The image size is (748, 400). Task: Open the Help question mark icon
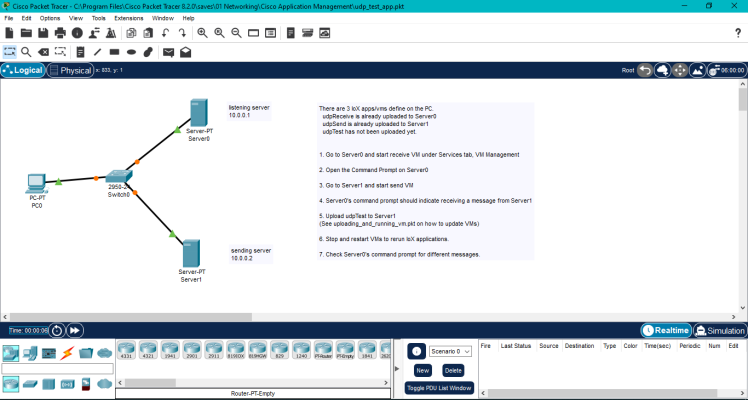click(x=738, y=33)
